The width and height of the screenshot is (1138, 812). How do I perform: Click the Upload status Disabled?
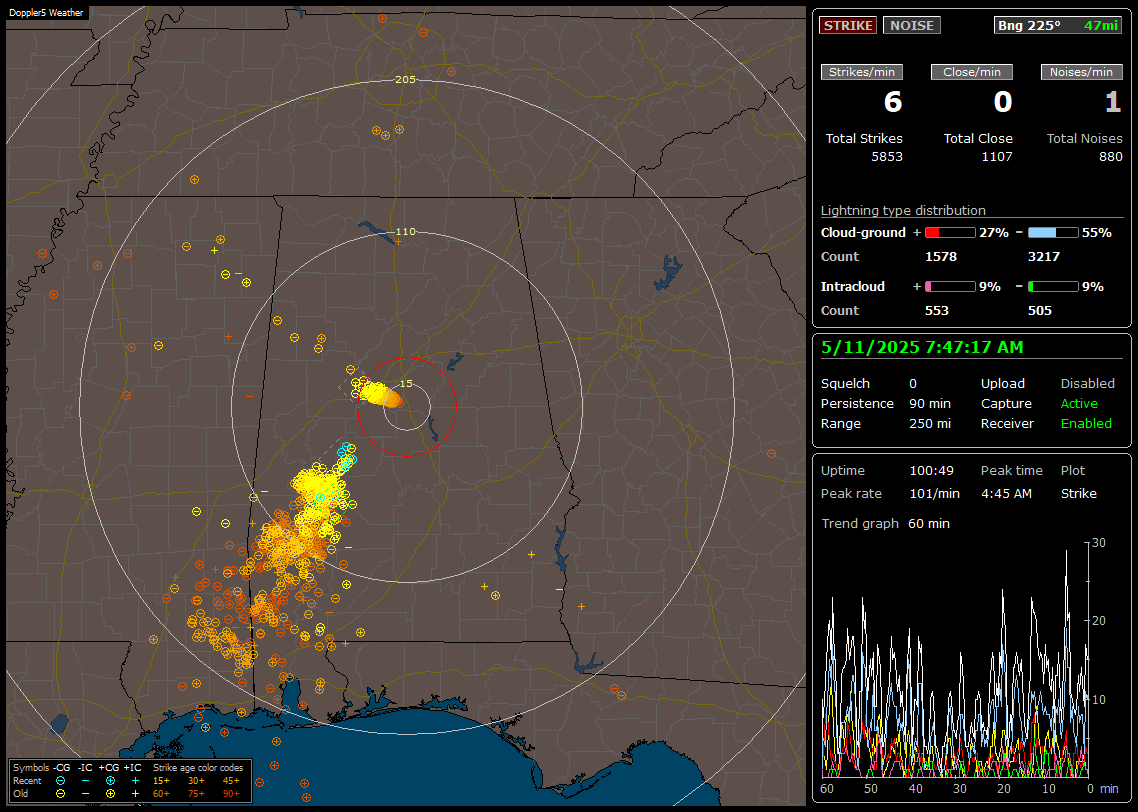coord(1087,384)
